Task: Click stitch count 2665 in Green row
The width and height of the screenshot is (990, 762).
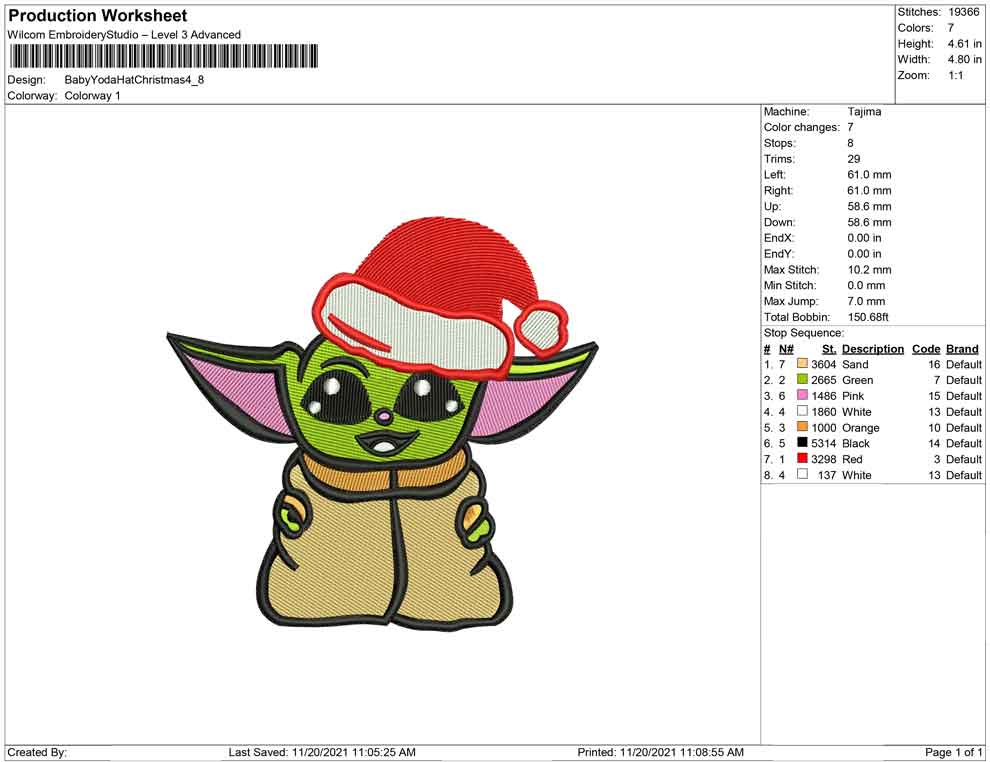Action: [823, 380]
